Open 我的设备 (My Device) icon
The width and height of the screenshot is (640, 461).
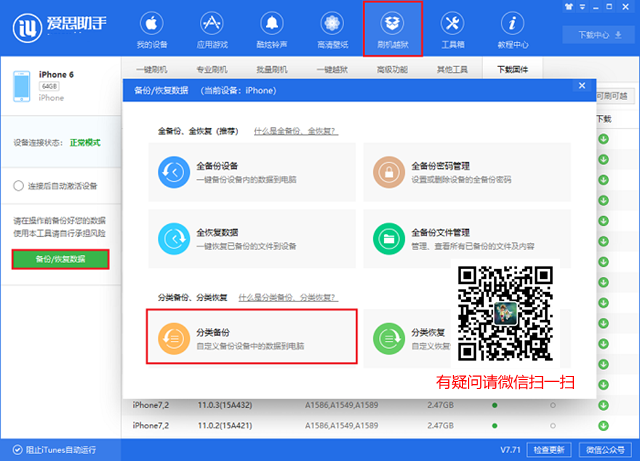click(152, 23)
